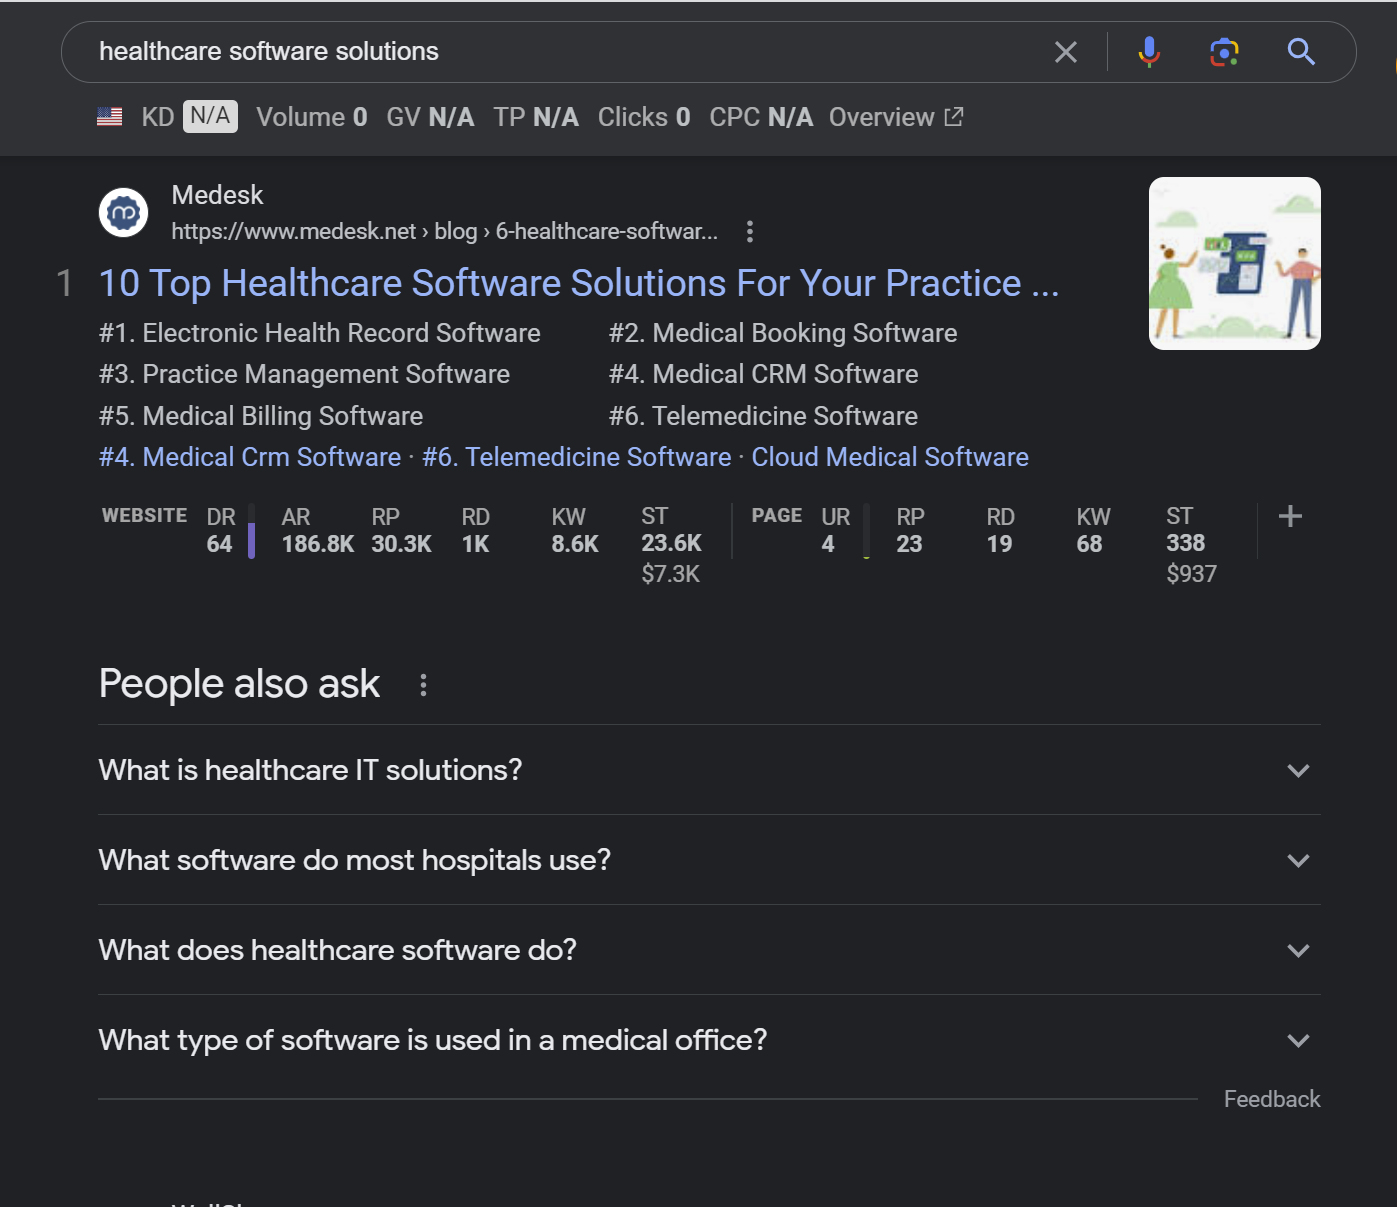1397x1207 pixels.
Task: Click the GV N/A keyword stat
Action: point(430,117)
